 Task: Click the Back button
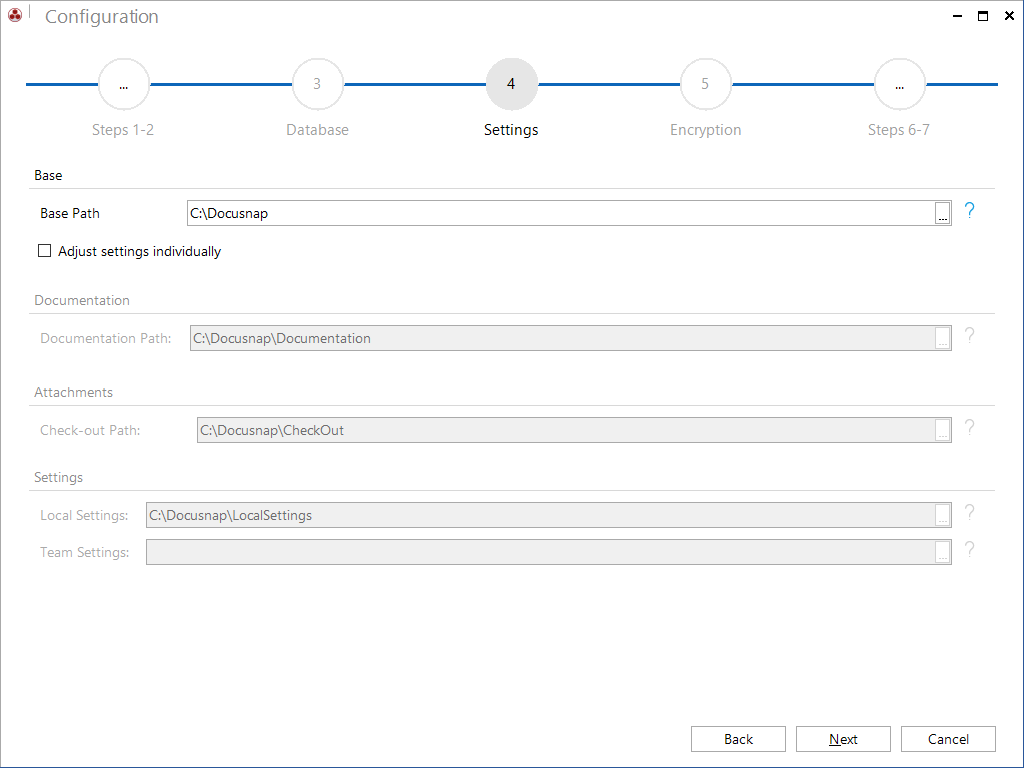click(x=738, y=739)
